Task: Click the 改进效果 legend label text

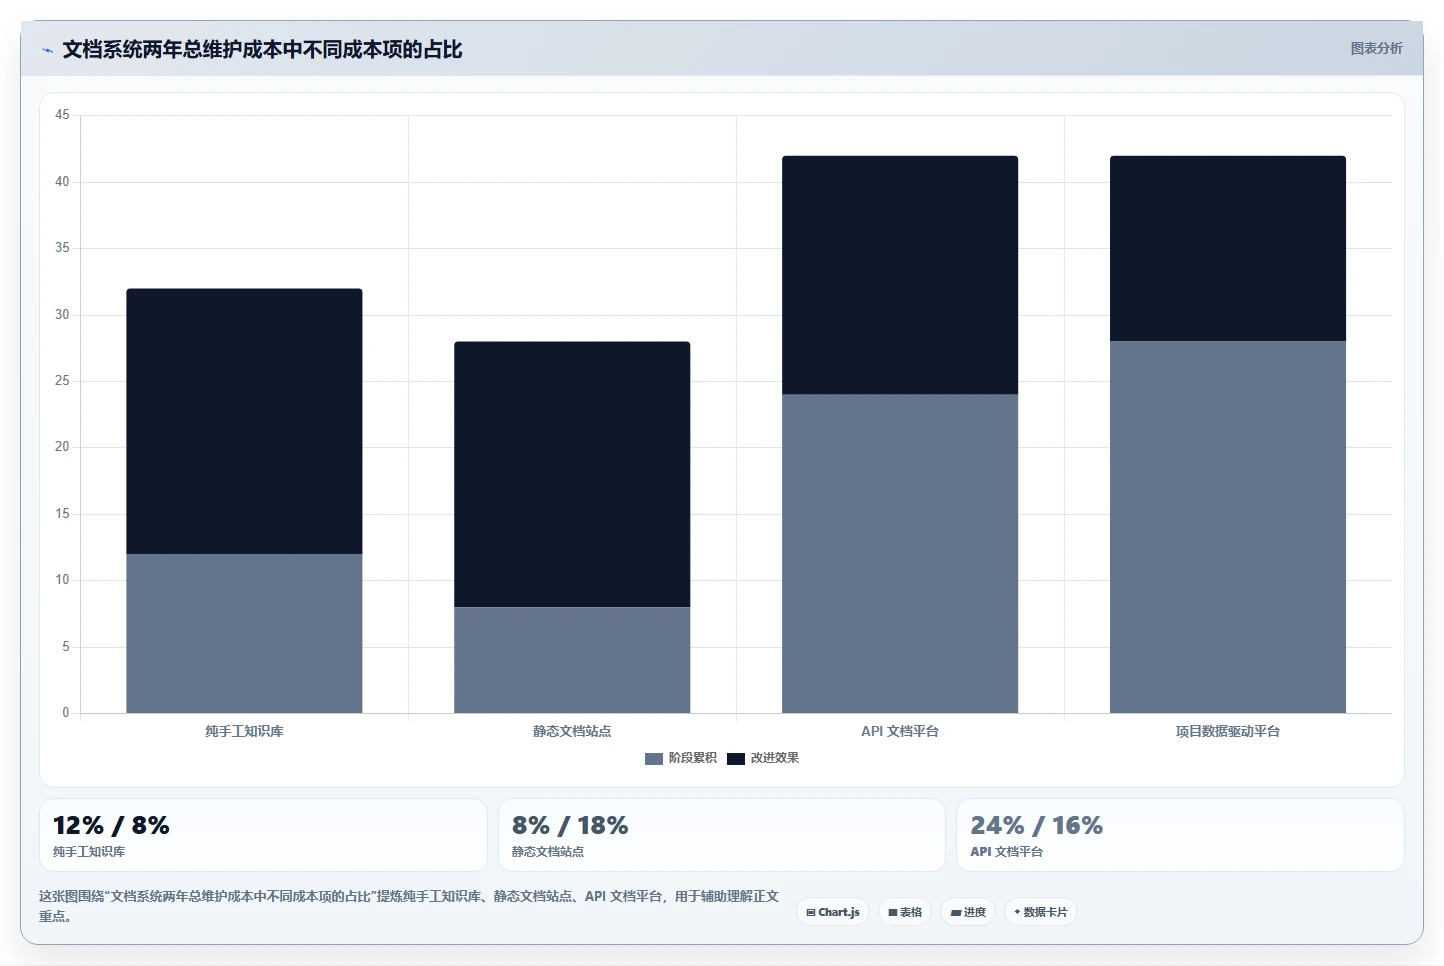Action: point(775,758)
